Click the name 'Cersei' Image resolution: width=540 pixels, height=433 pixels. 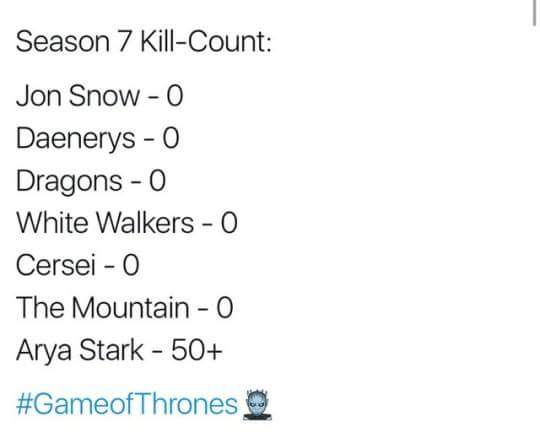pos(55,265)
